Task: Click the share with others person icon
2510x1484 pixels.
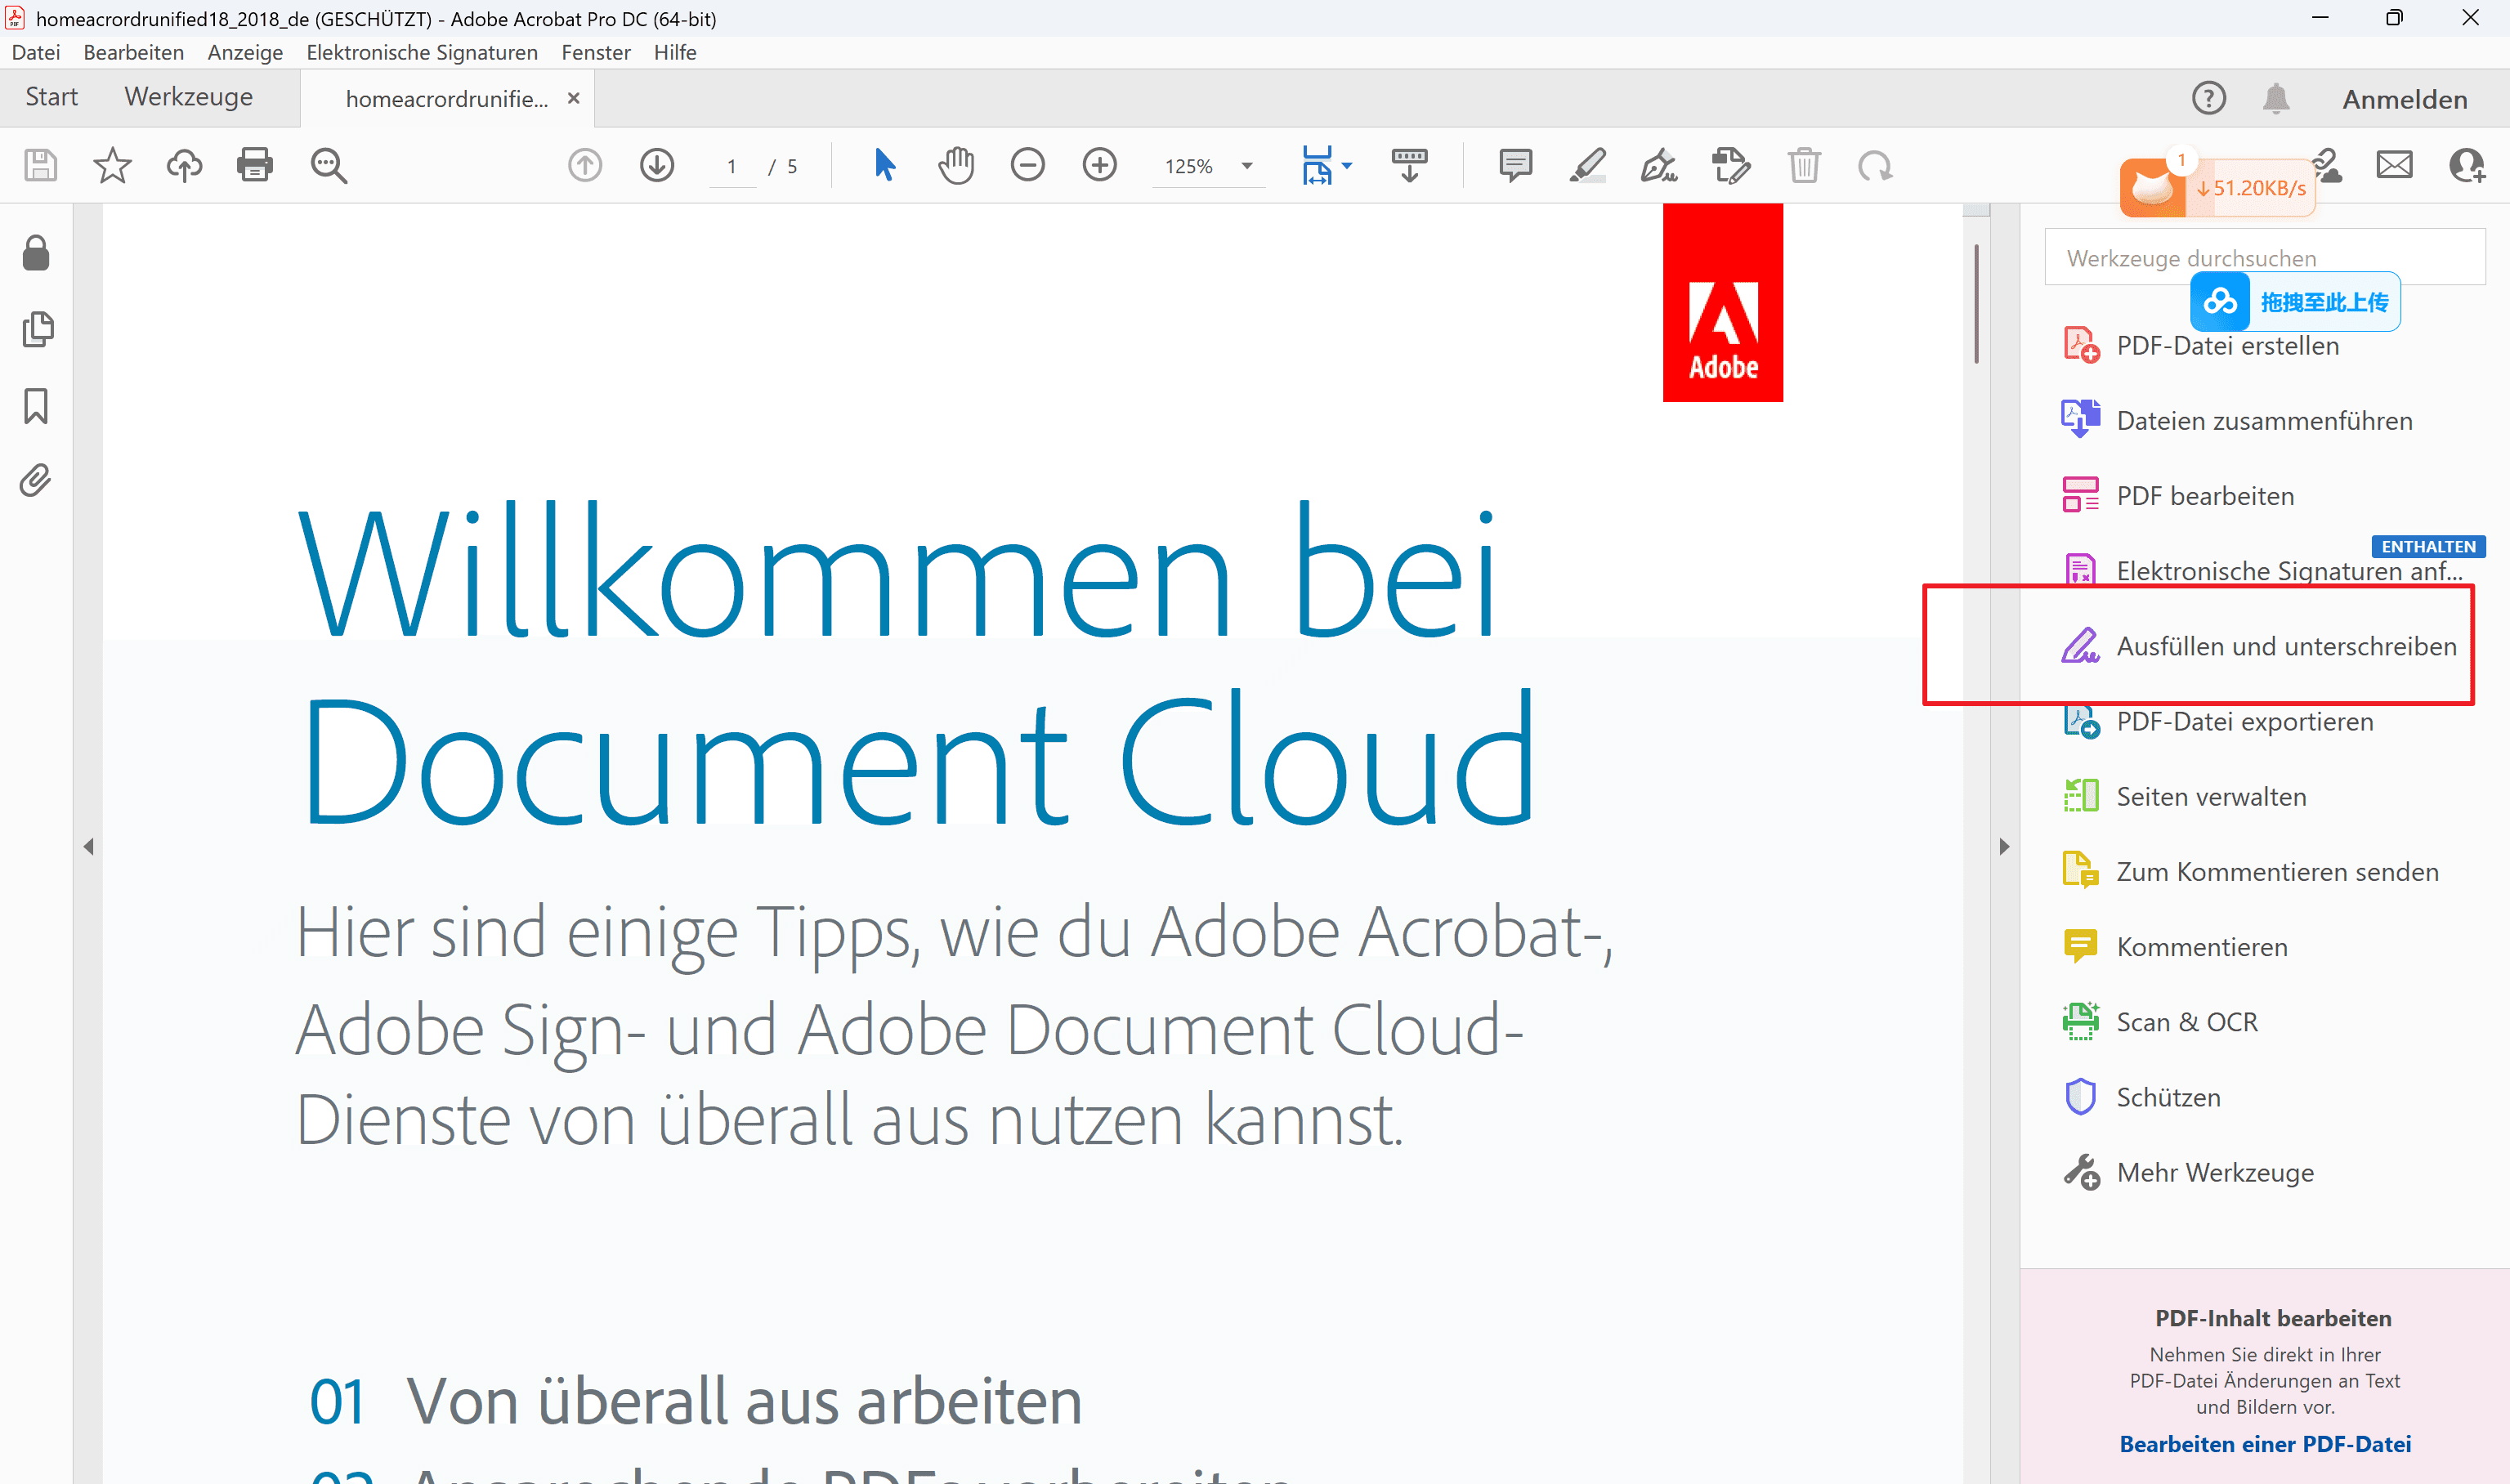Action: point(2467,165)
